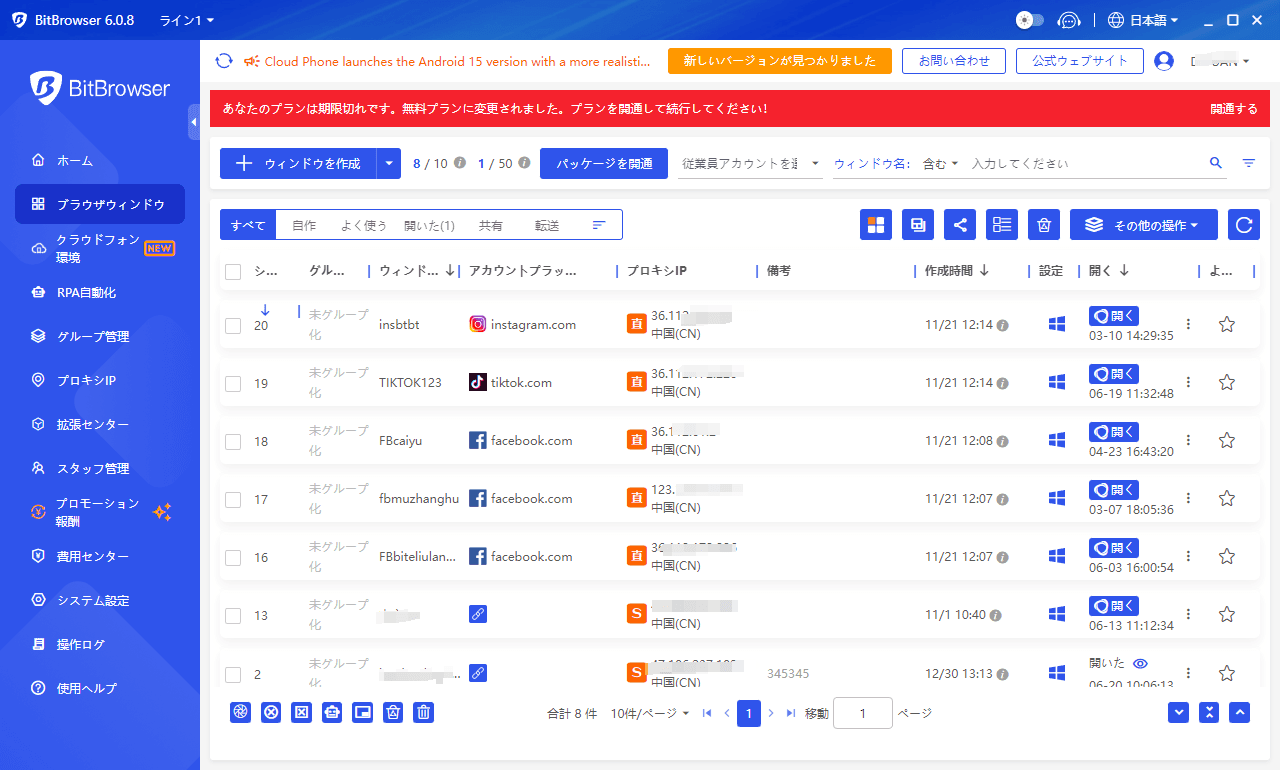1280x770 pixels.
Task: Open the 含む match-type dropdown
Action: click(x=940, y=163)
